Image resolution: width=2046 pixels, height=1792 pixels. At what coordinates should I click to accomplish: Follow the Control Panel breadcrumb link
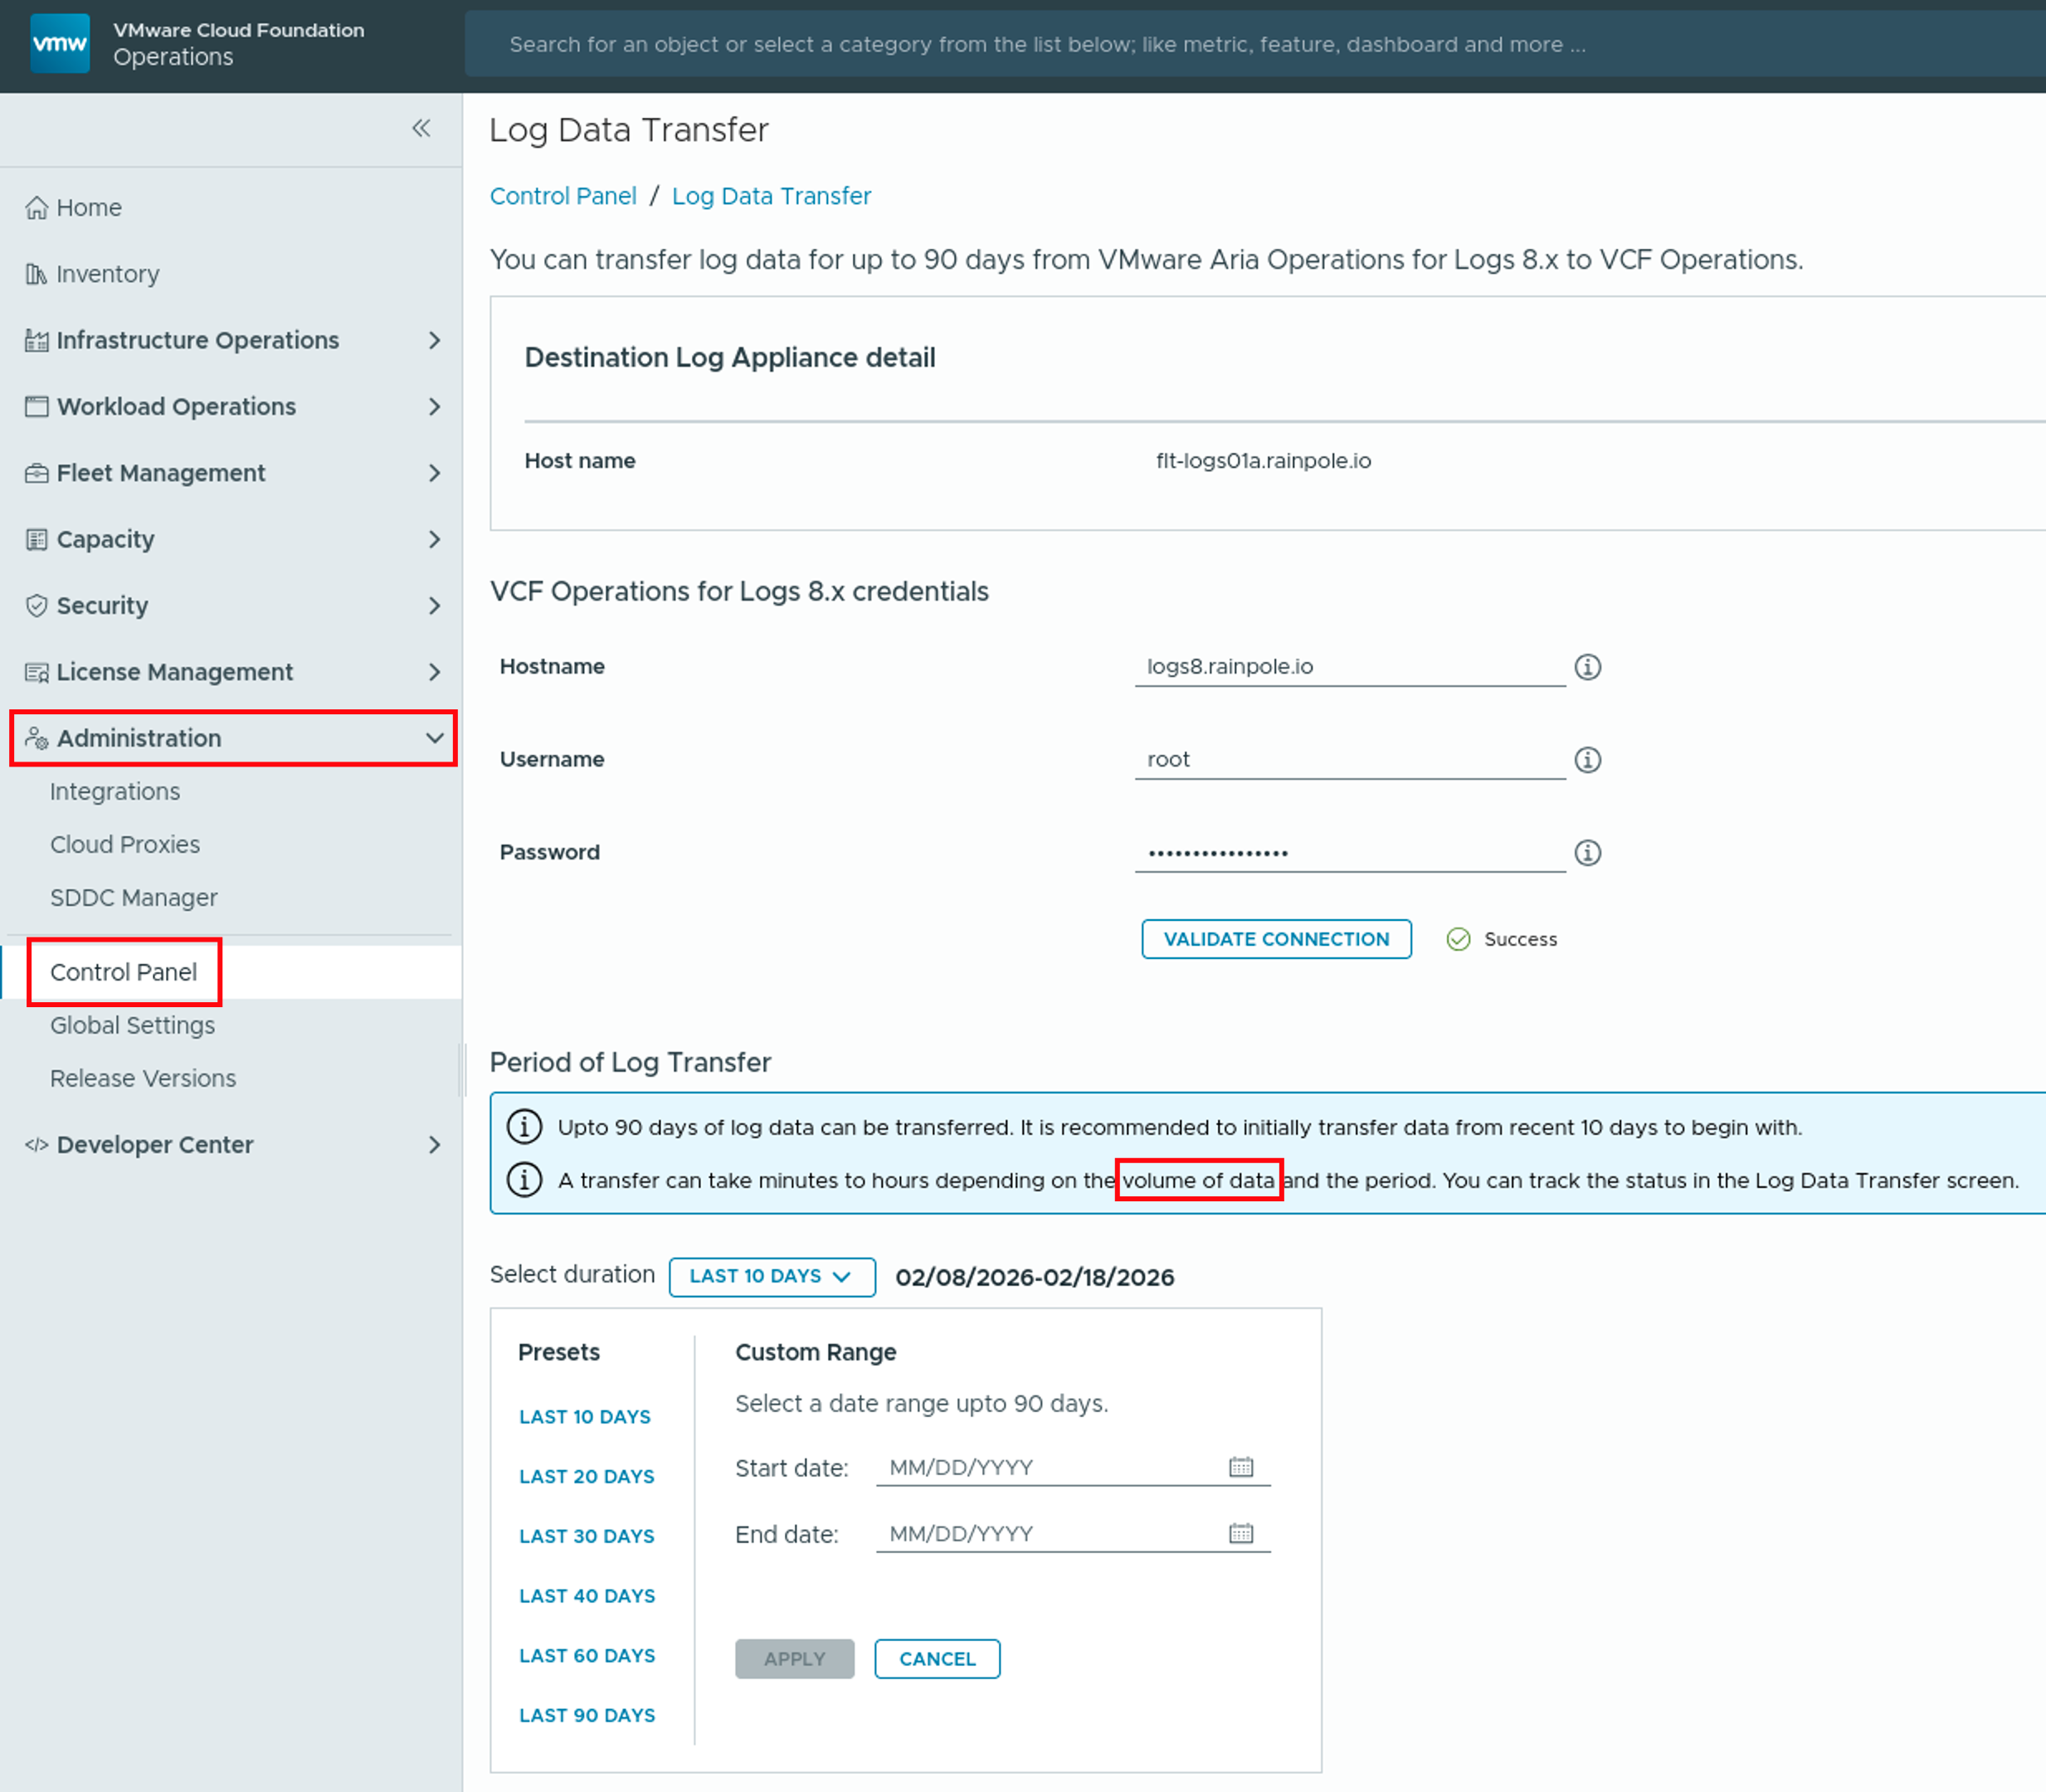point(563,196)
